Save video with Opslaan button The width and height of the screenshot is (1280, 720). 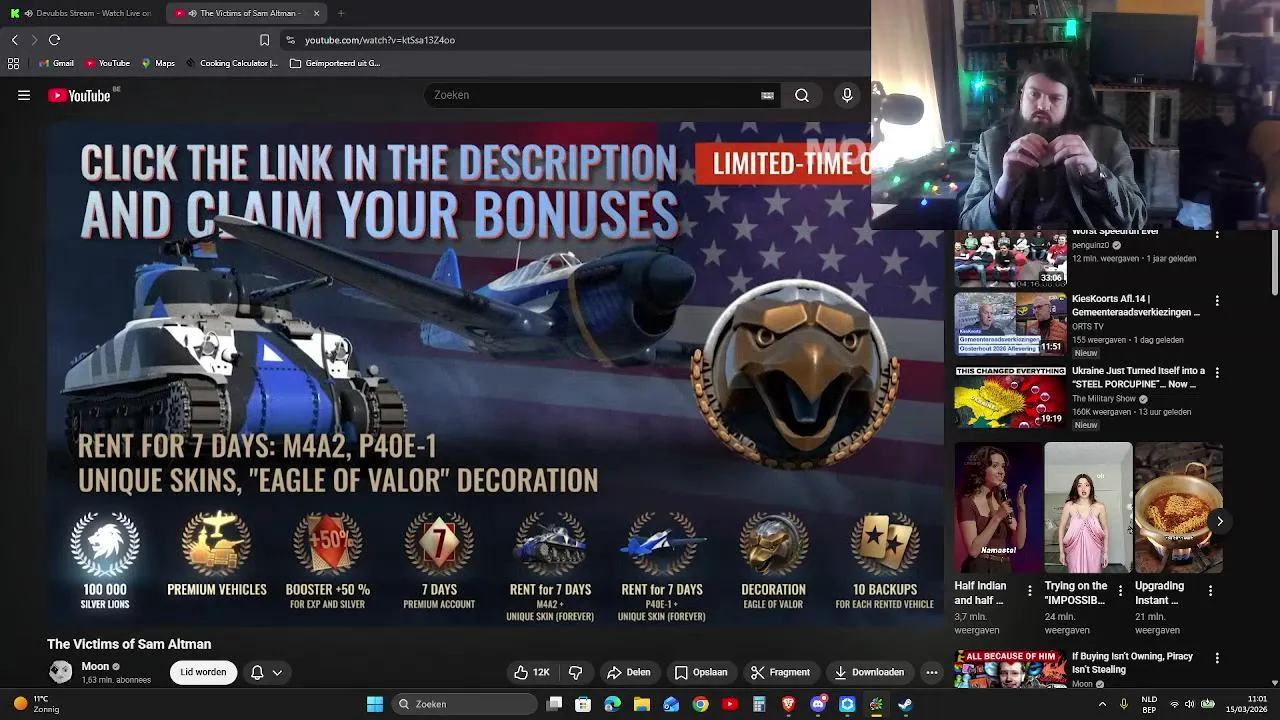(x=701, y=672)
